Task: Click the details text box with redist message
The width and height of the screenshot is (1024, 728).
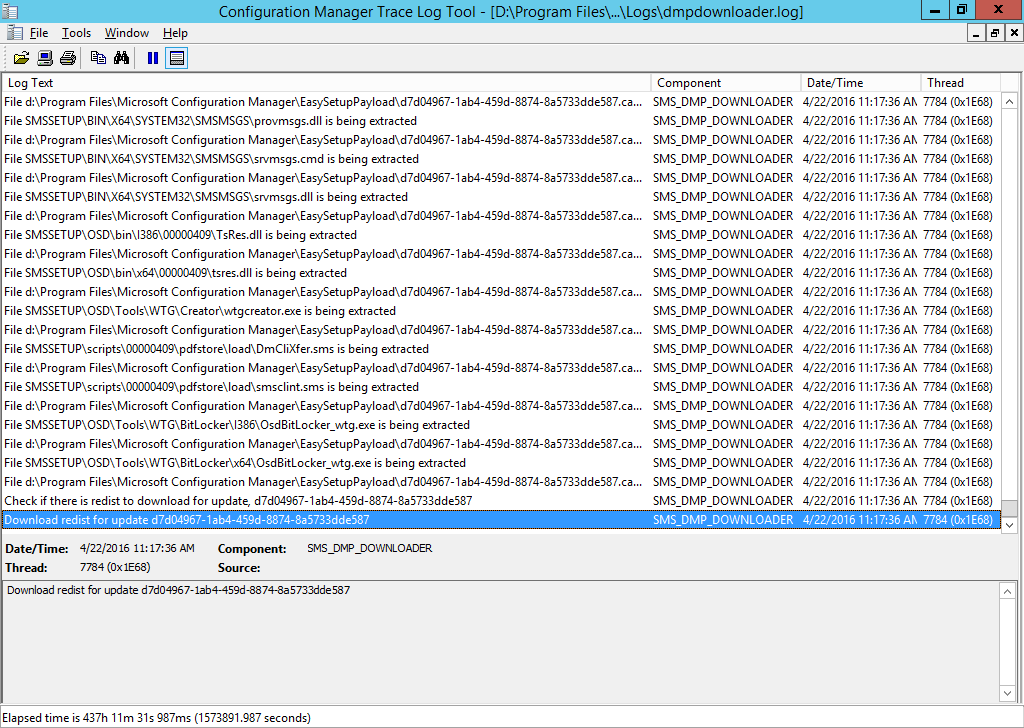Action: tap(500, 641)
